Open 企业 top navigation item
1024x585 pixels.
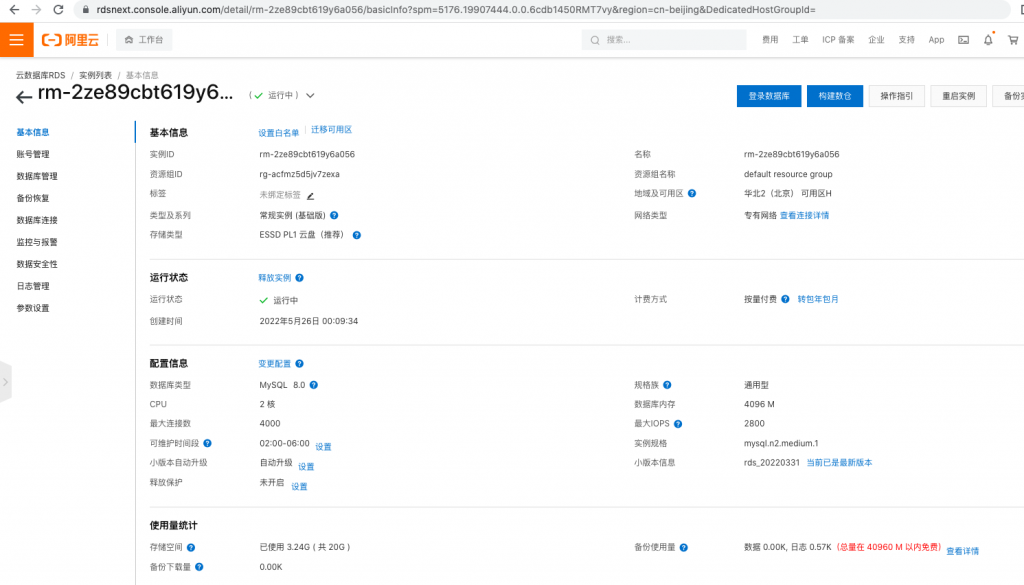tap(876, 40)
